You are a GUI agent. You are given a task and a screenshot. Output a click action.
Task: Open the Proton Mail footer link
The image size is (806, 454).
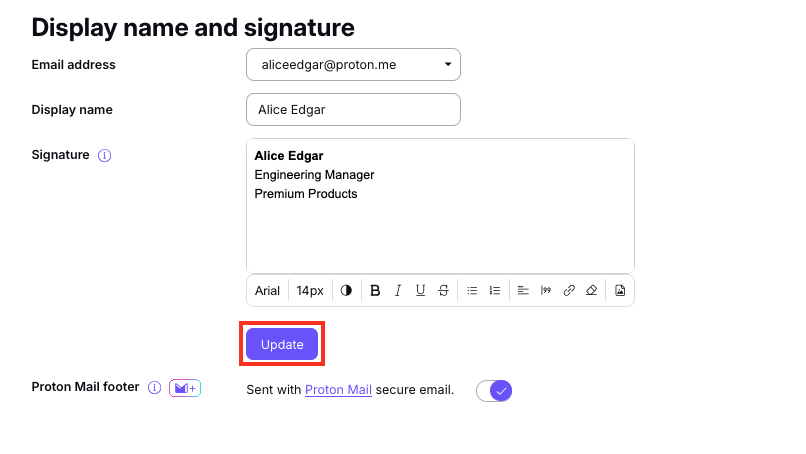coord(338,390)
